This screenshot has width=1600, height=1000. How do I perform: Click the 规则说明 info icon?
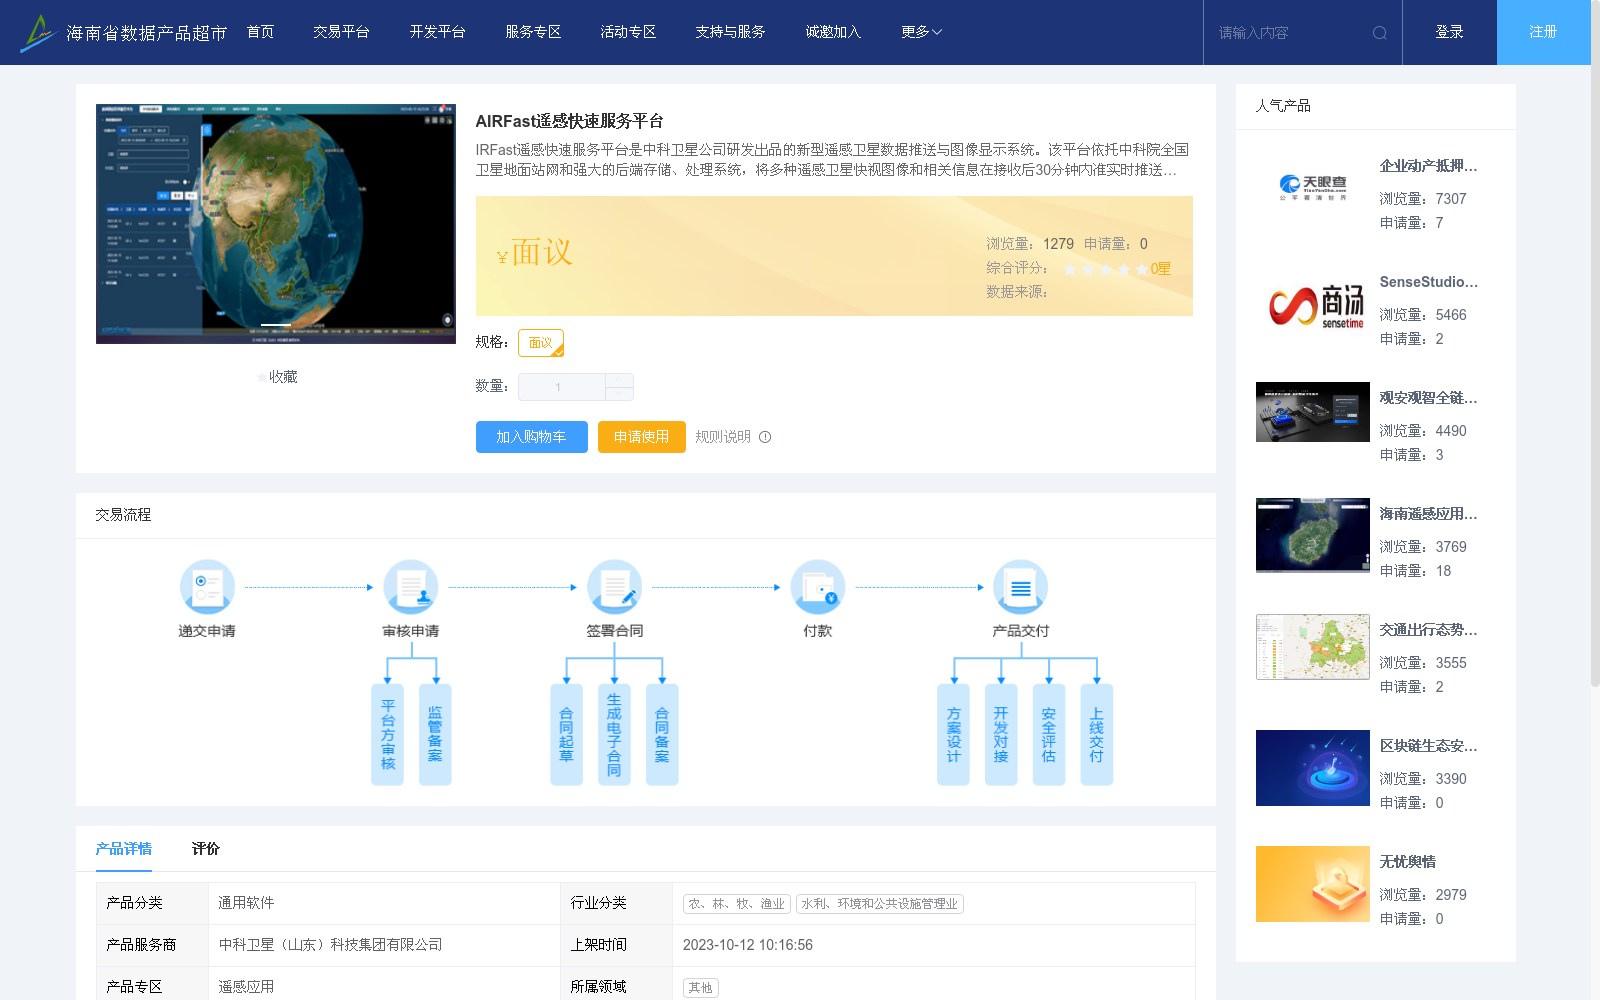tap(765, 437)
